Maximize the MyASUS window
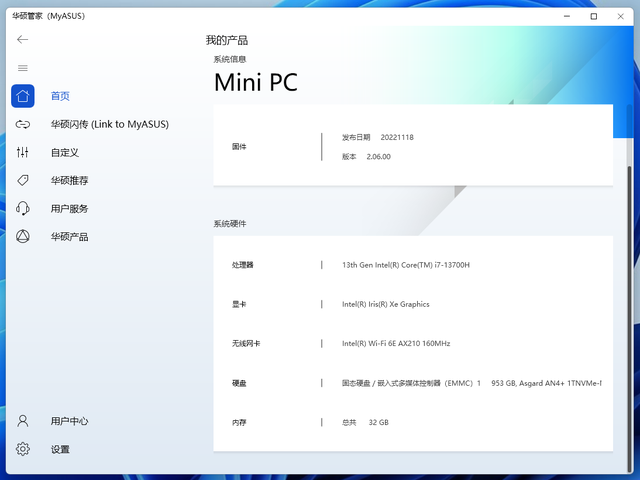The width and height of the screenshot is (640, 480). click(594, 16)
